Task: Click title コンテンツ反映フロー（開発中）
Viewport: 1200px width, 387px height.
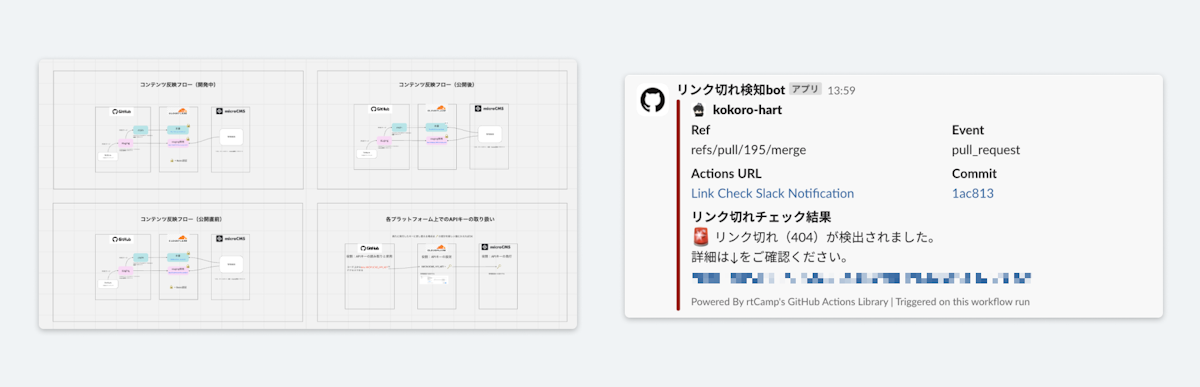Action: click(178, 85)
